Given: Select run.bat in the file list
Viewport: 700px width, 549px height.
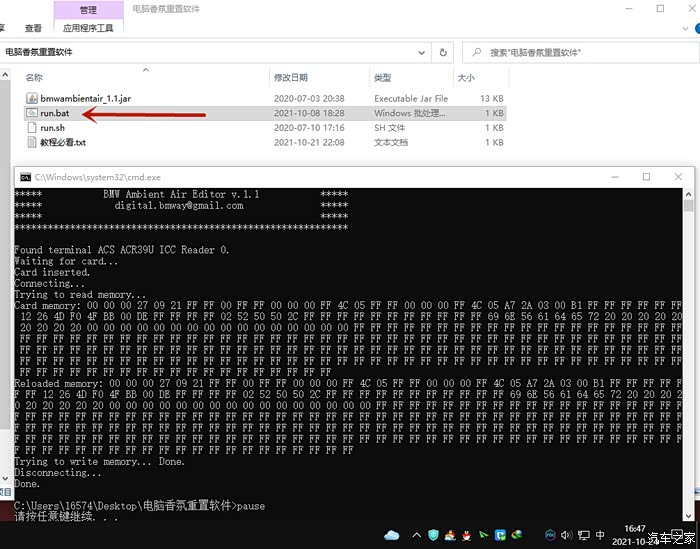Looking at the screenshot, I should (54, 113).
